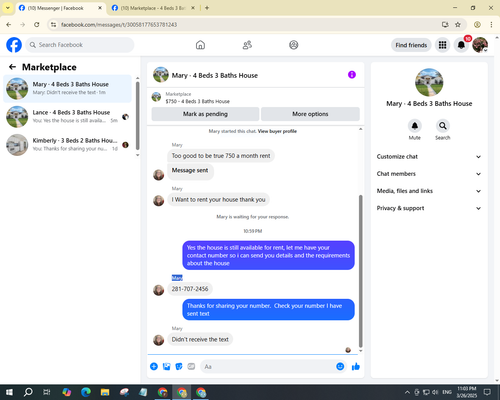
Task: Open the account profile picture menu
Action: pos(480,45)
